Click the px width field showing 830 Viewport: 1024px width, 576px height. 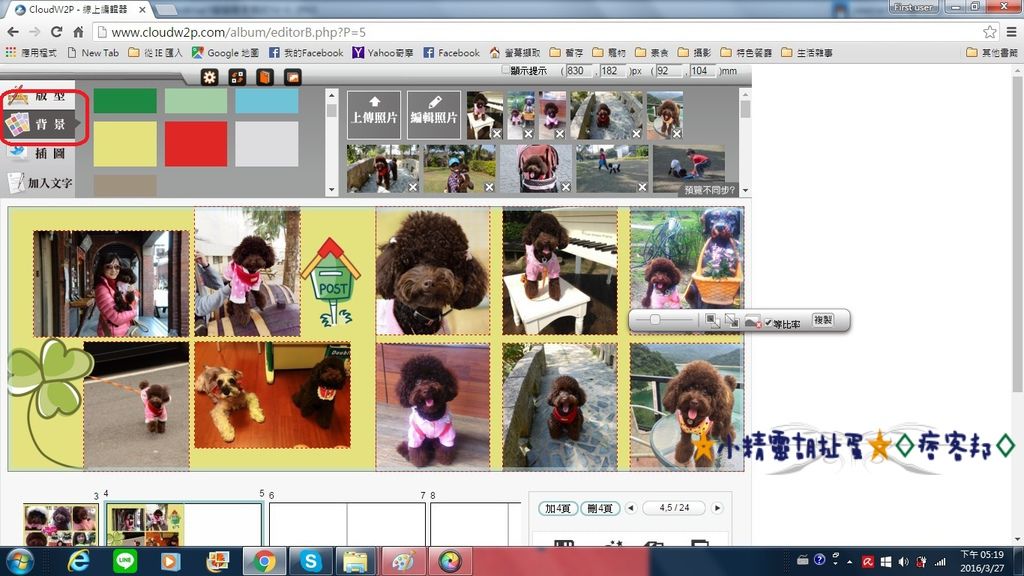(579, 71)
